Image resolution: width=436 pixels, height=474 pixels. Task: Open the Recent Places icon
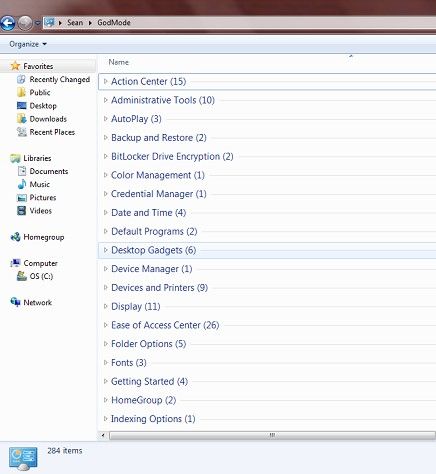[22, 132]
